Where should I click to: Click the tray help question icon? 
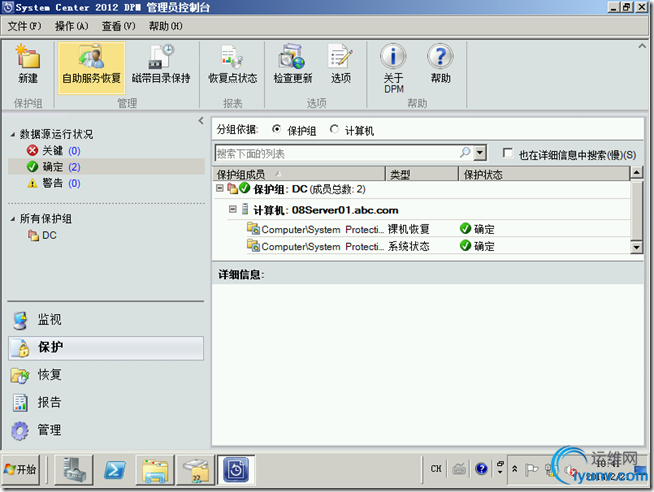(481, 469)
